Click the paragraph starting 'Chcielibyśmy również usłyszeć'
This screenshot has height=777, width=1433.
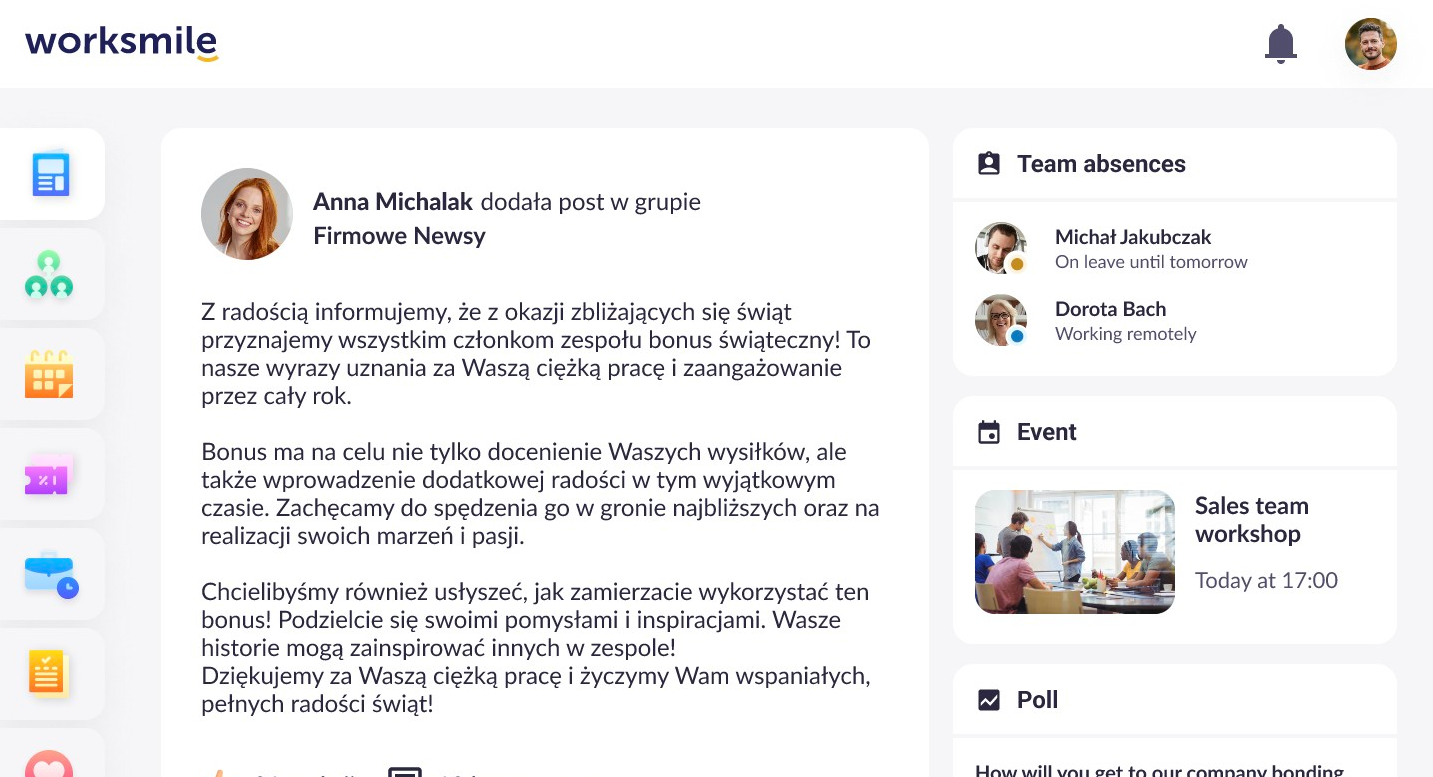[535, 620]
